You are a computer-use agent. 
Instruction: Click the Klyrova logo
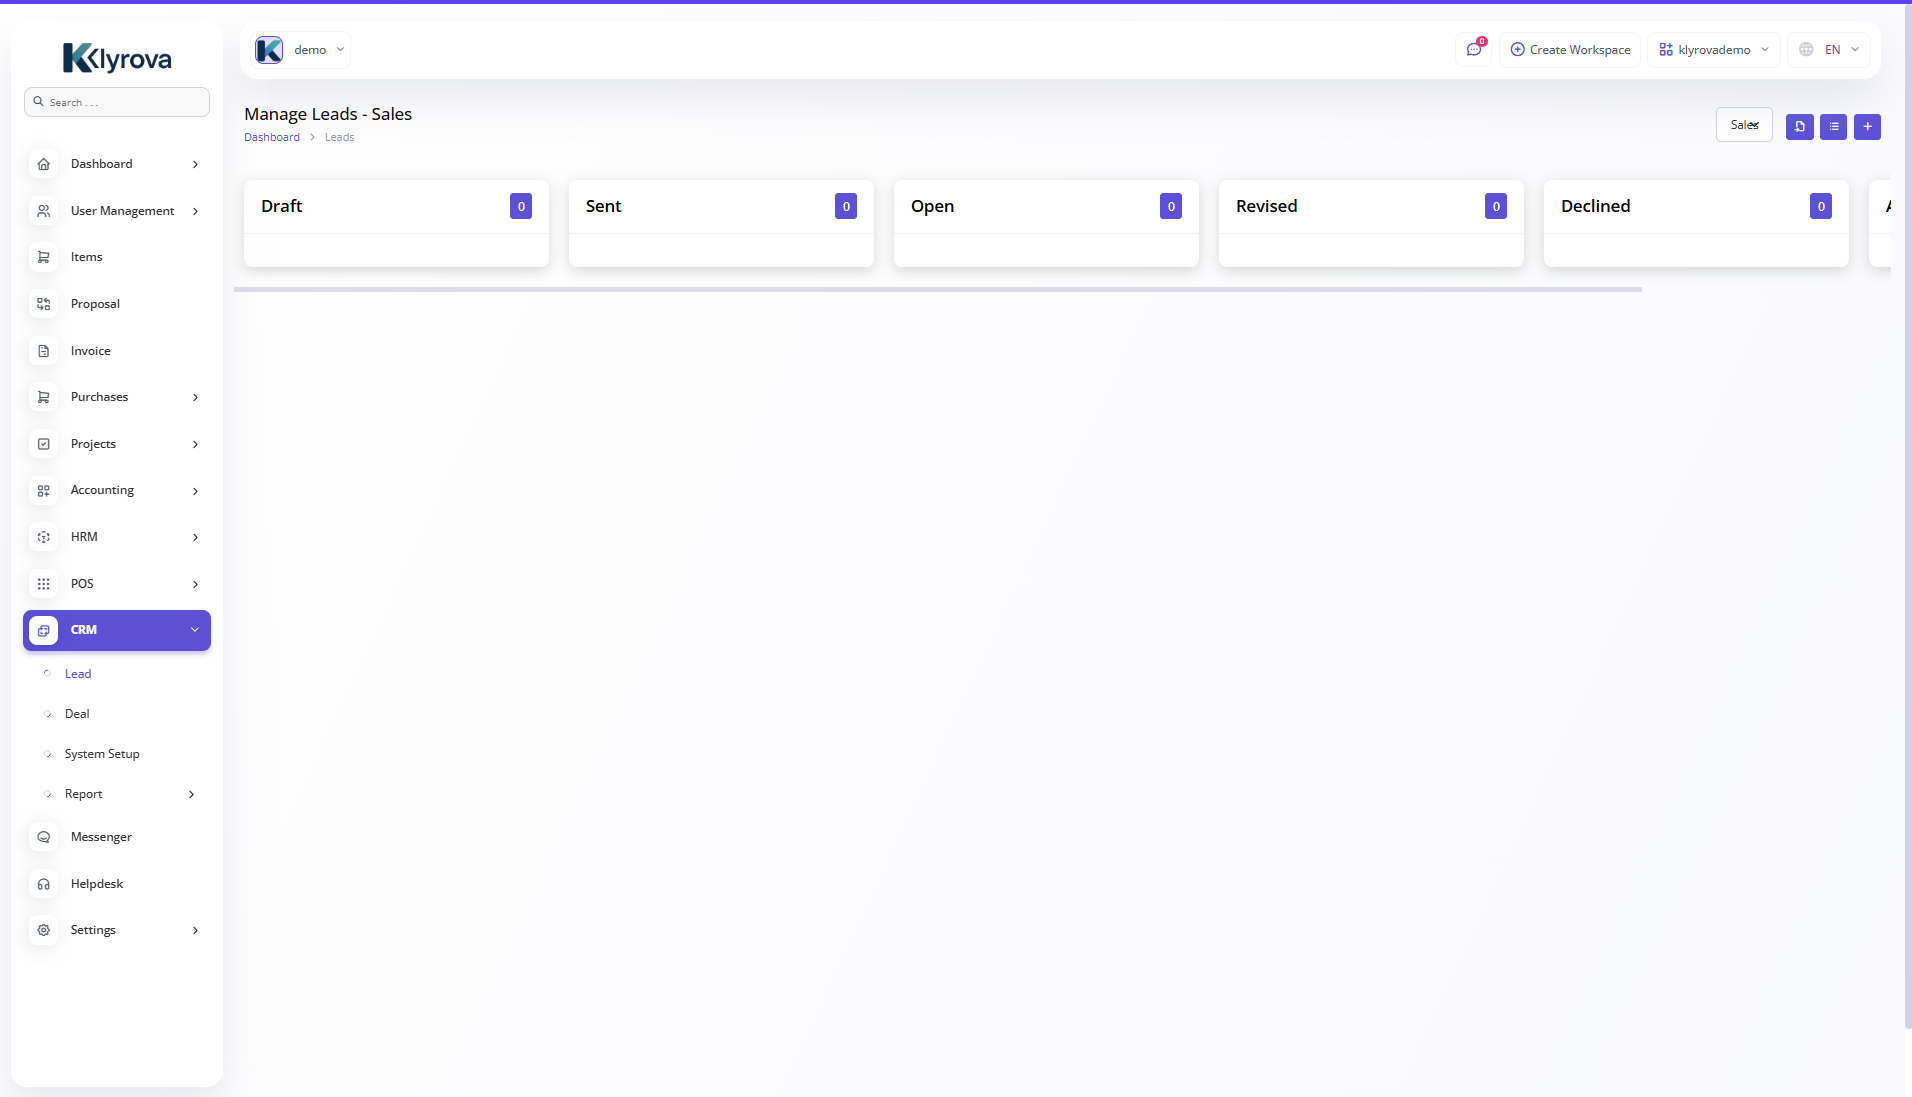(117, 59)
